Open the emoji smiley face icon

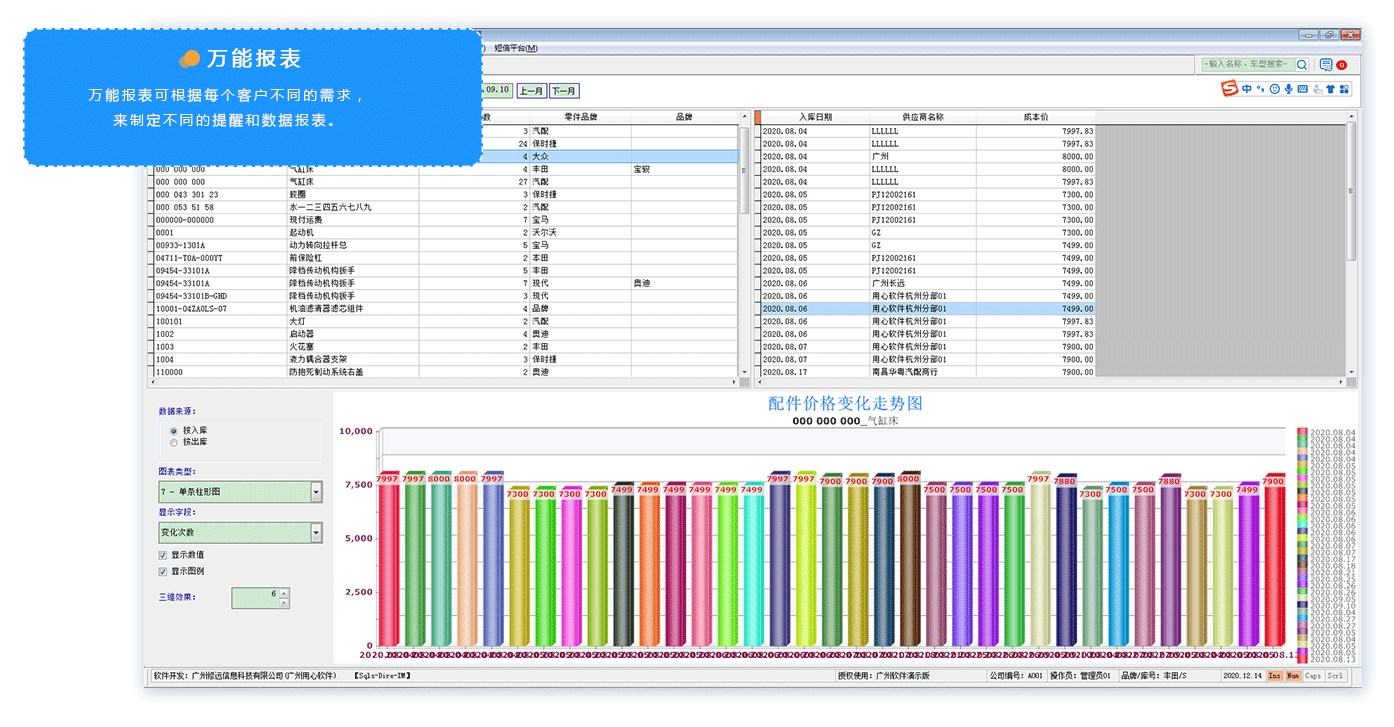click(x=1274, y=89)
